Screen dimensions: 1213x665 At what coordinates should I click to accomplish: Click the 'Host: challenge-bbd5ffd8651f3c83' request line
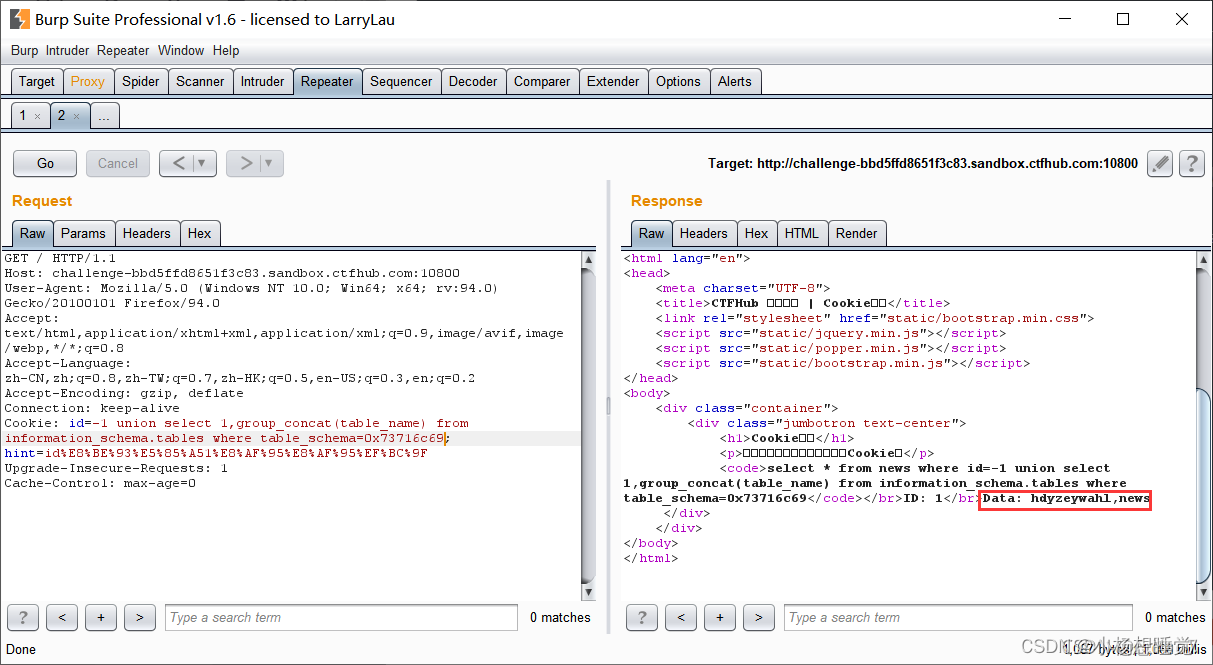point(232,273)
